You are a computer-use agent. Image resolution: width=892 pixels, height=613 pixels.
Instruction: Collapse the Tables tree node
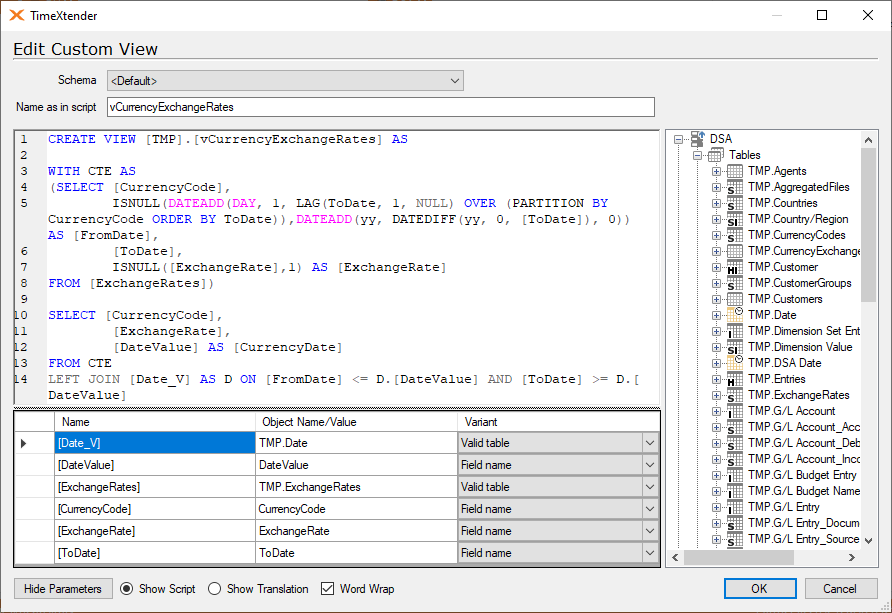[x=697, y=155]
